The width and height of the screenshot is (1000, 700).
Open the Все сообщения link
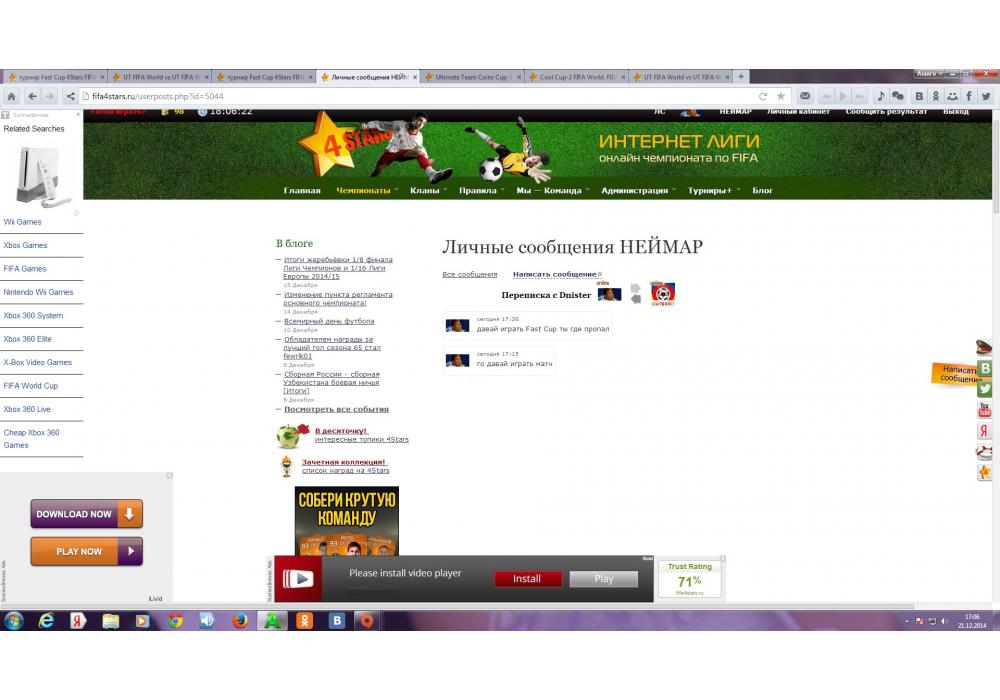469,275
